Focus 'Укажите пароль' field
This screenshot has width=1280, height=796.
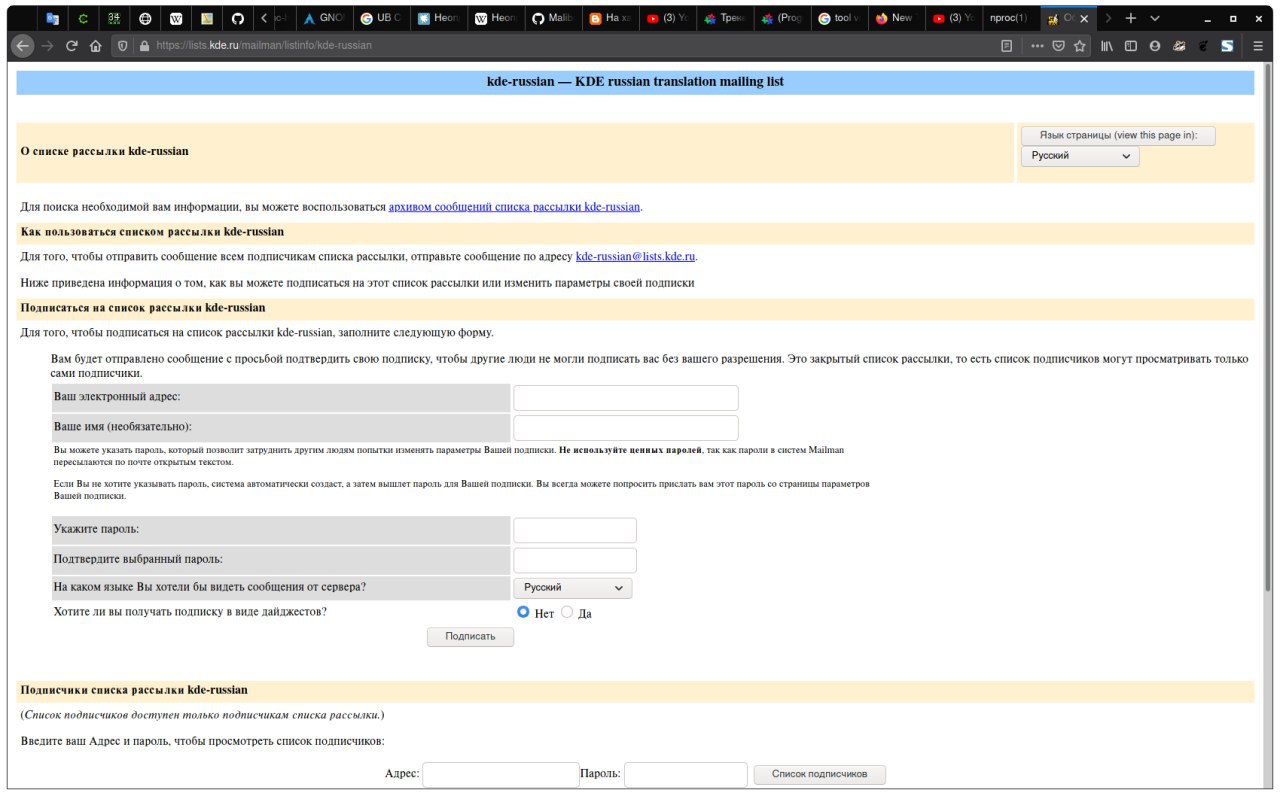(575, 530)
